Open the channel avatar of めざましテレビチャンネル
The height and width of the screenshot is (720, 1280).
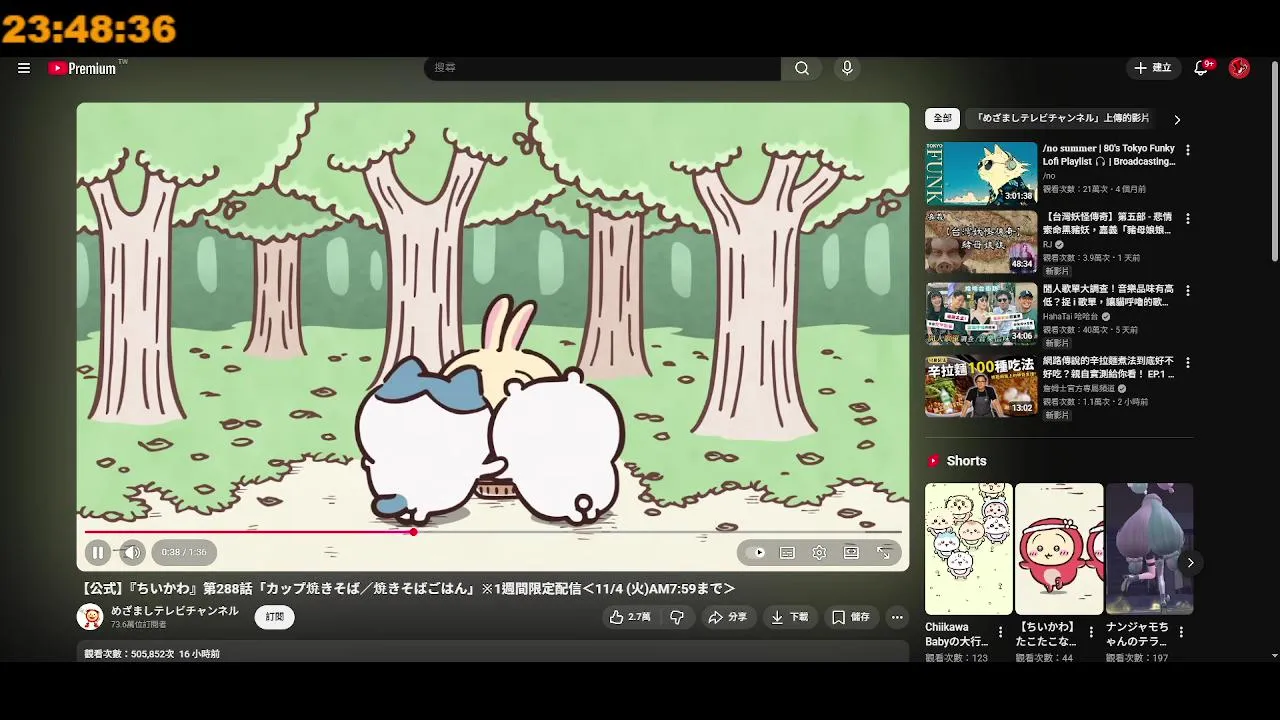coord(90,617)
